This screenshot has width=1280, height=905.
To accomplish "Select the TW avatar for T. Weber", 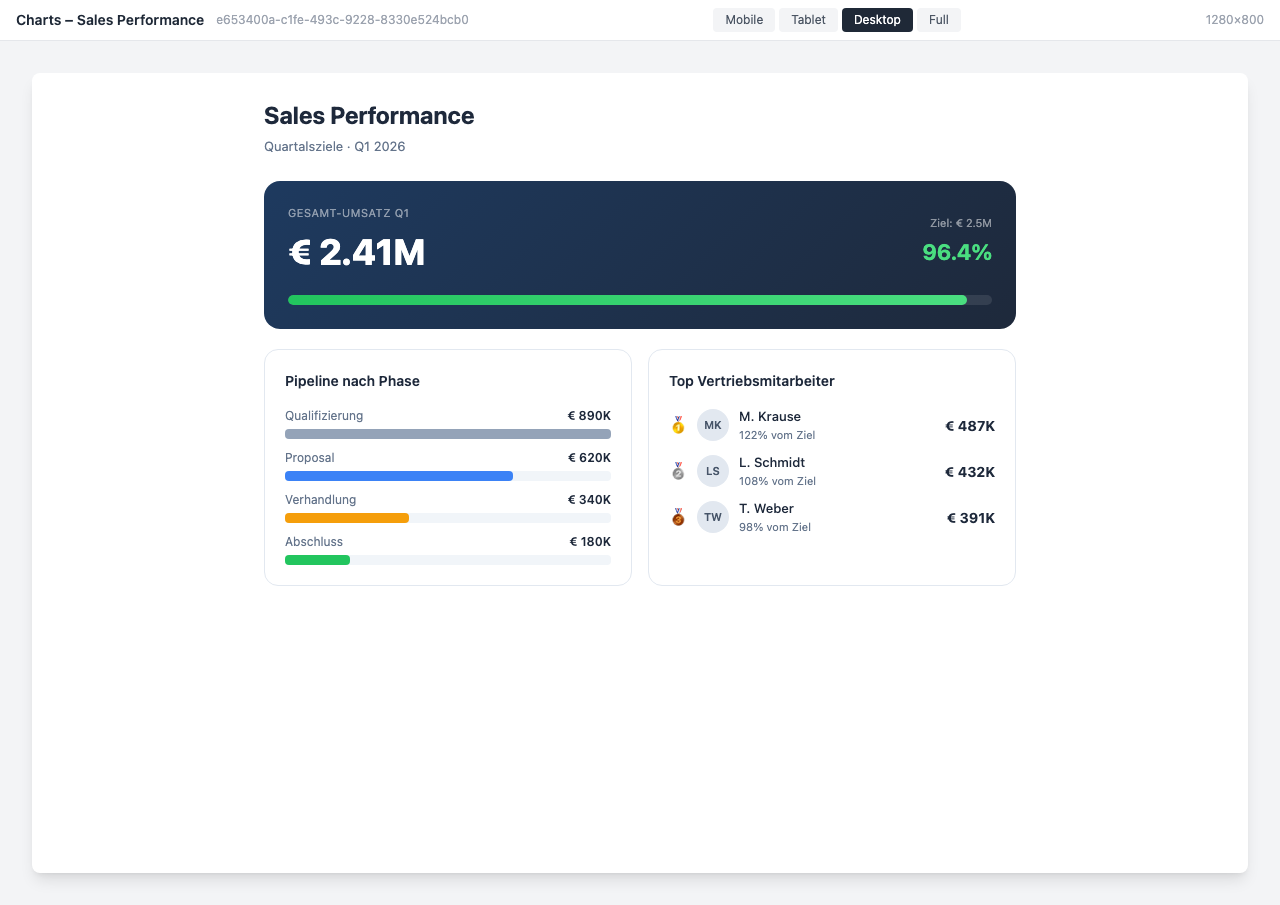I will pyautogui.click(x=712, y=516).
